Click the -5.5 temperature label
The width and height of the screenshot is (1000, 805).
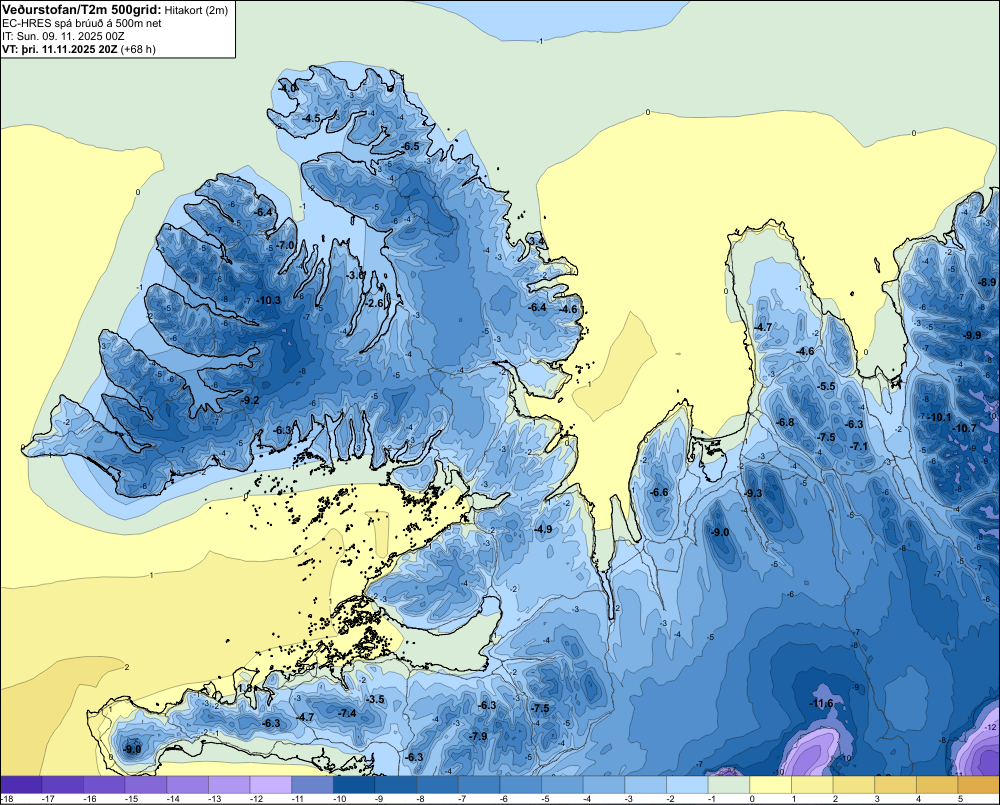click(826, 386)
